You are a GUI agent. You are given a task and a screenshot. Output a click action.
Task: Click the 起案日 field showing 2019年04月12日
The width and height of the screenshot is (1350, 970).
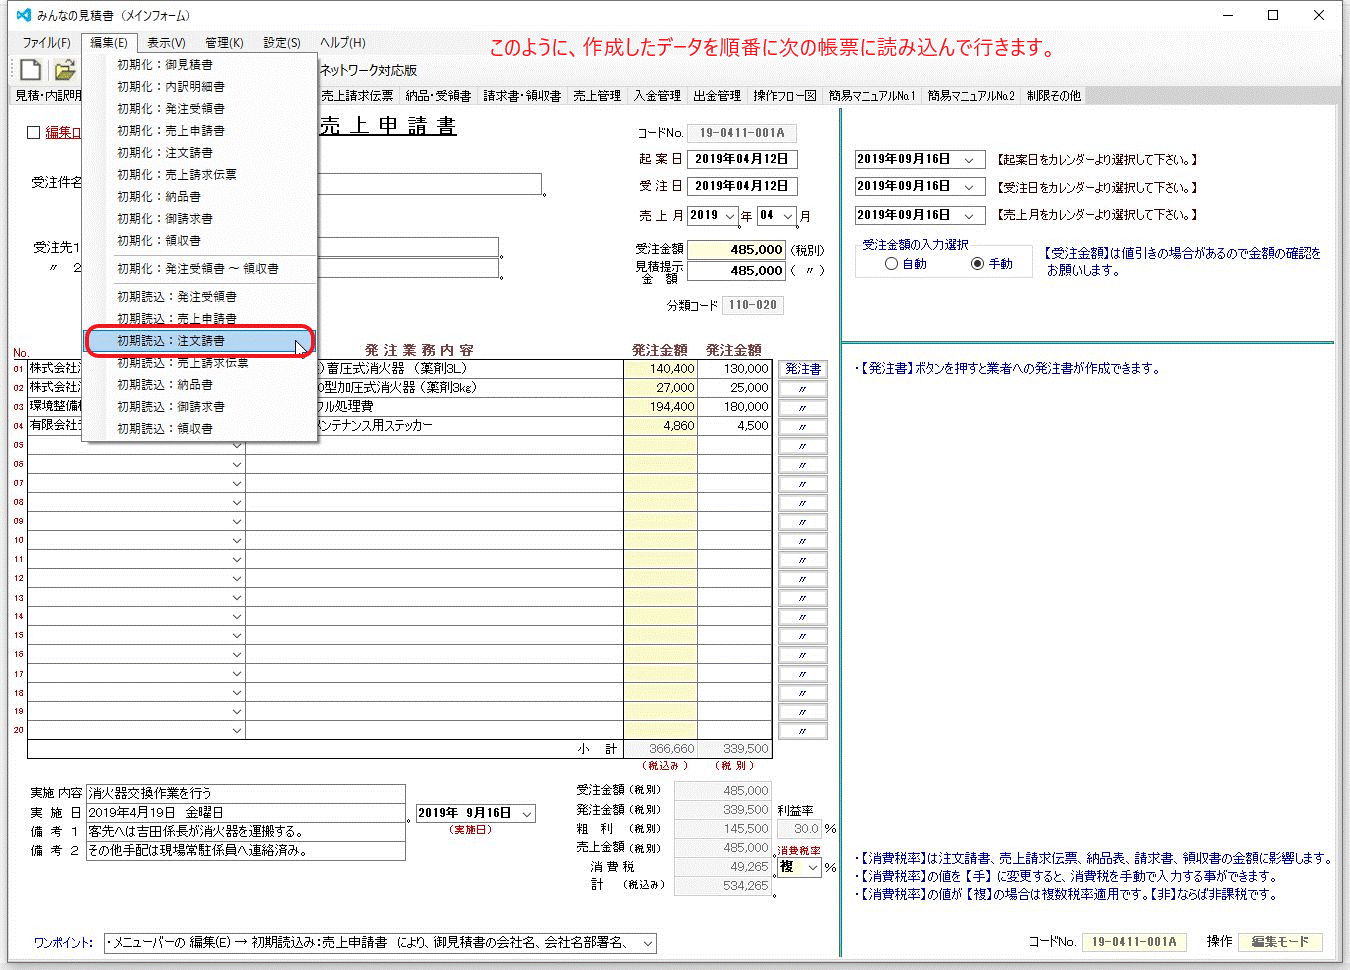[742, 159]
